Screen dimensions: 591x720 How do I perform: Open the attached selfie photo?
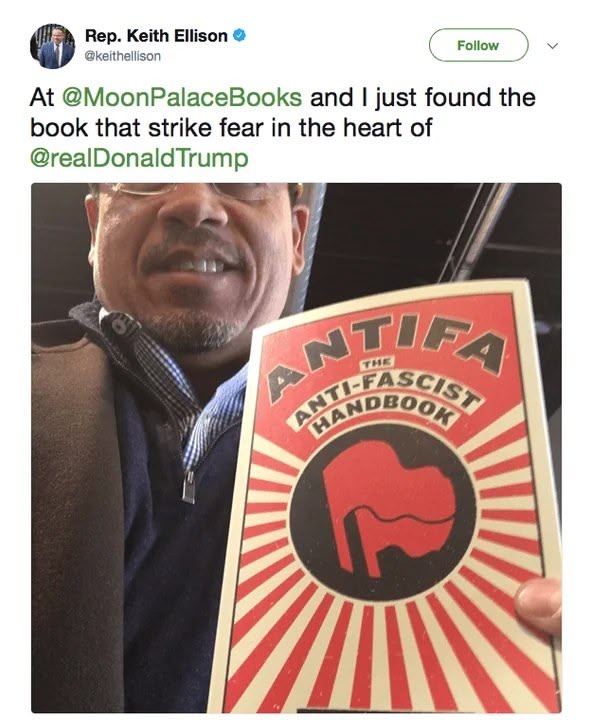(x=296, y=448)
